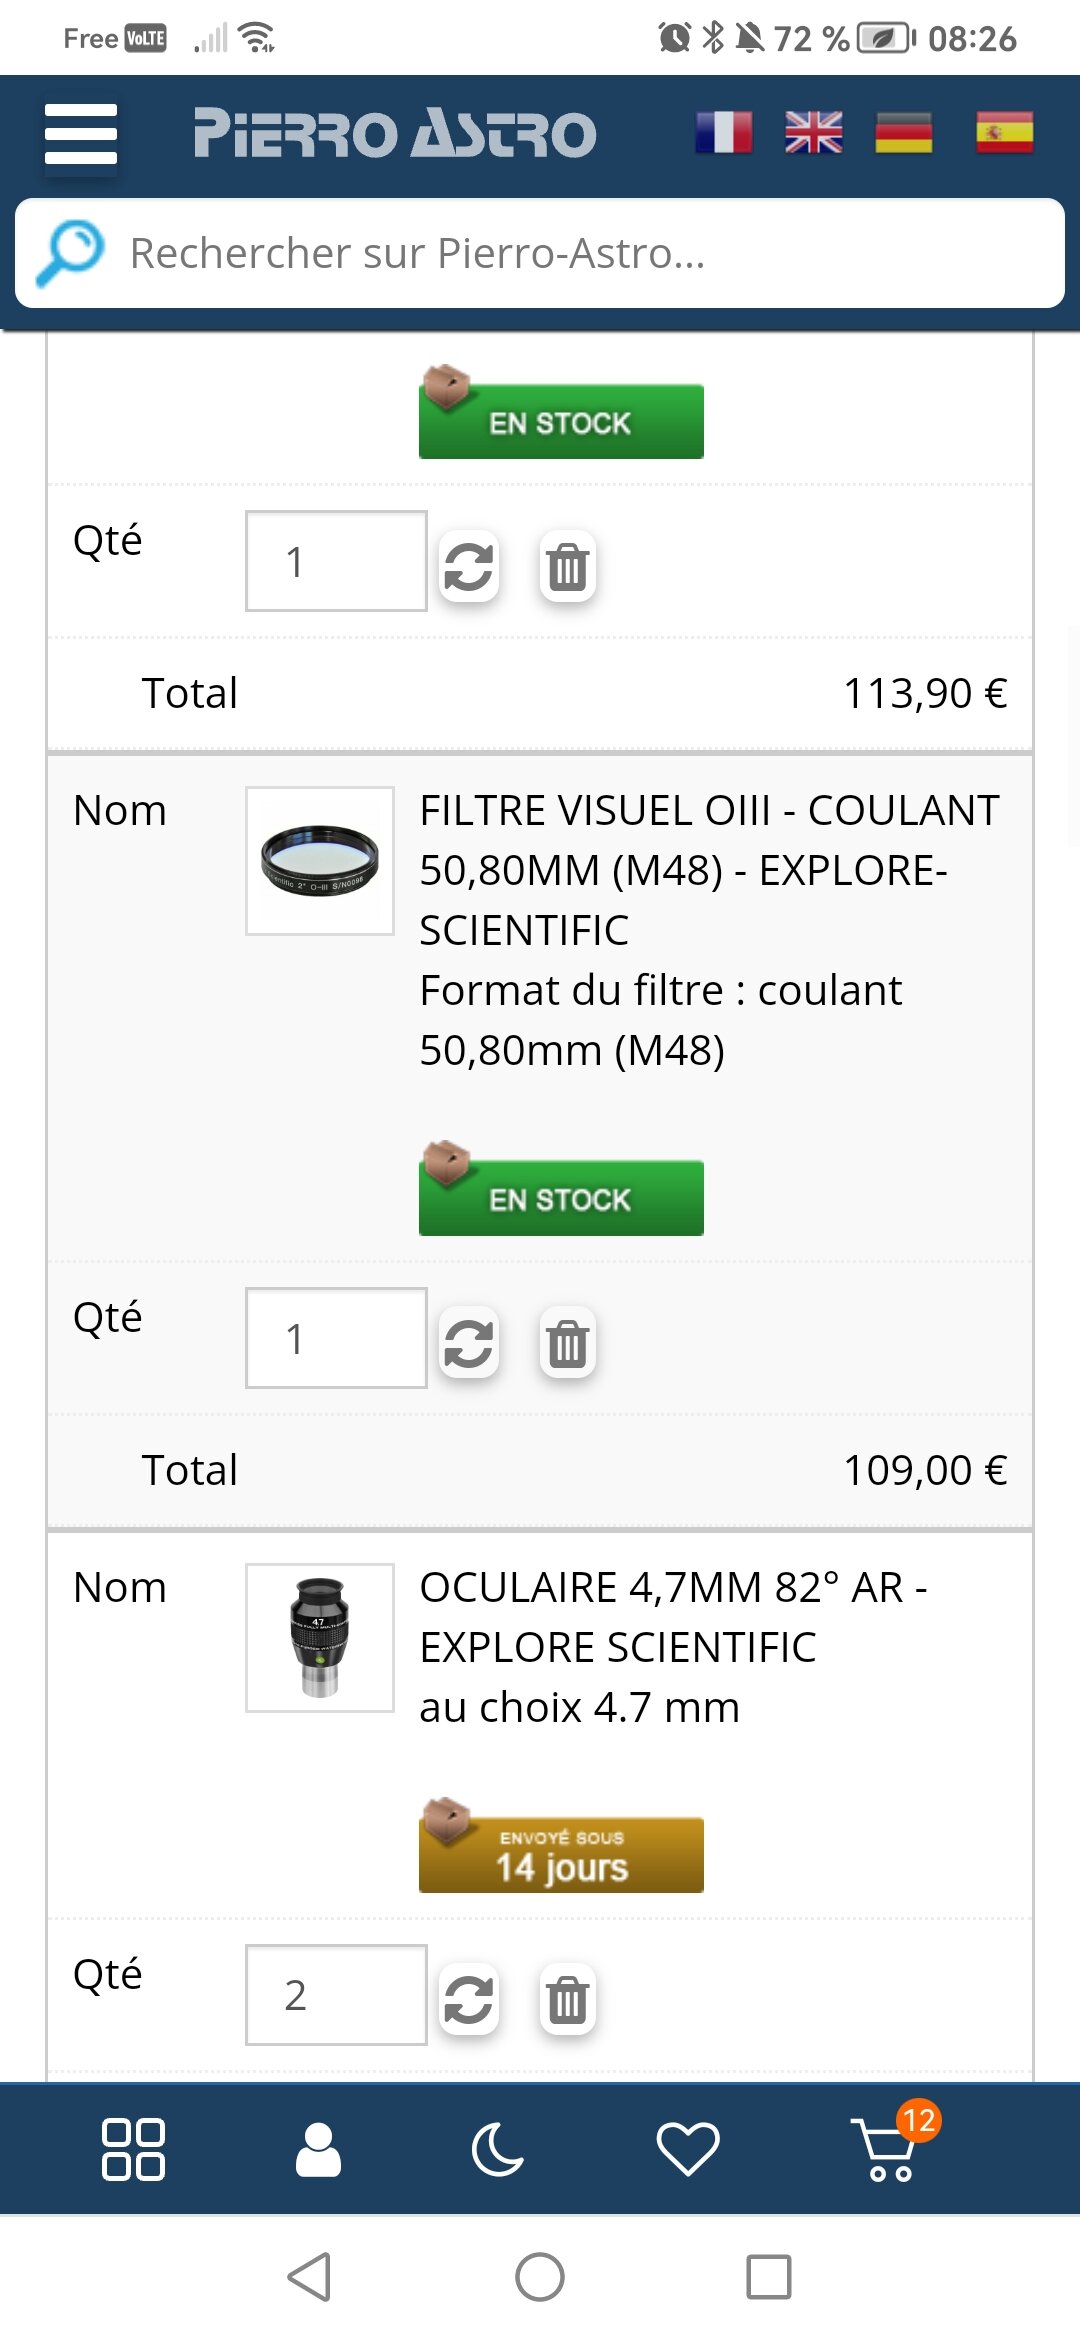The image size is (1080, 2340).
Task: Open the shopping cart with 12 items
Action: point(886,2149)
